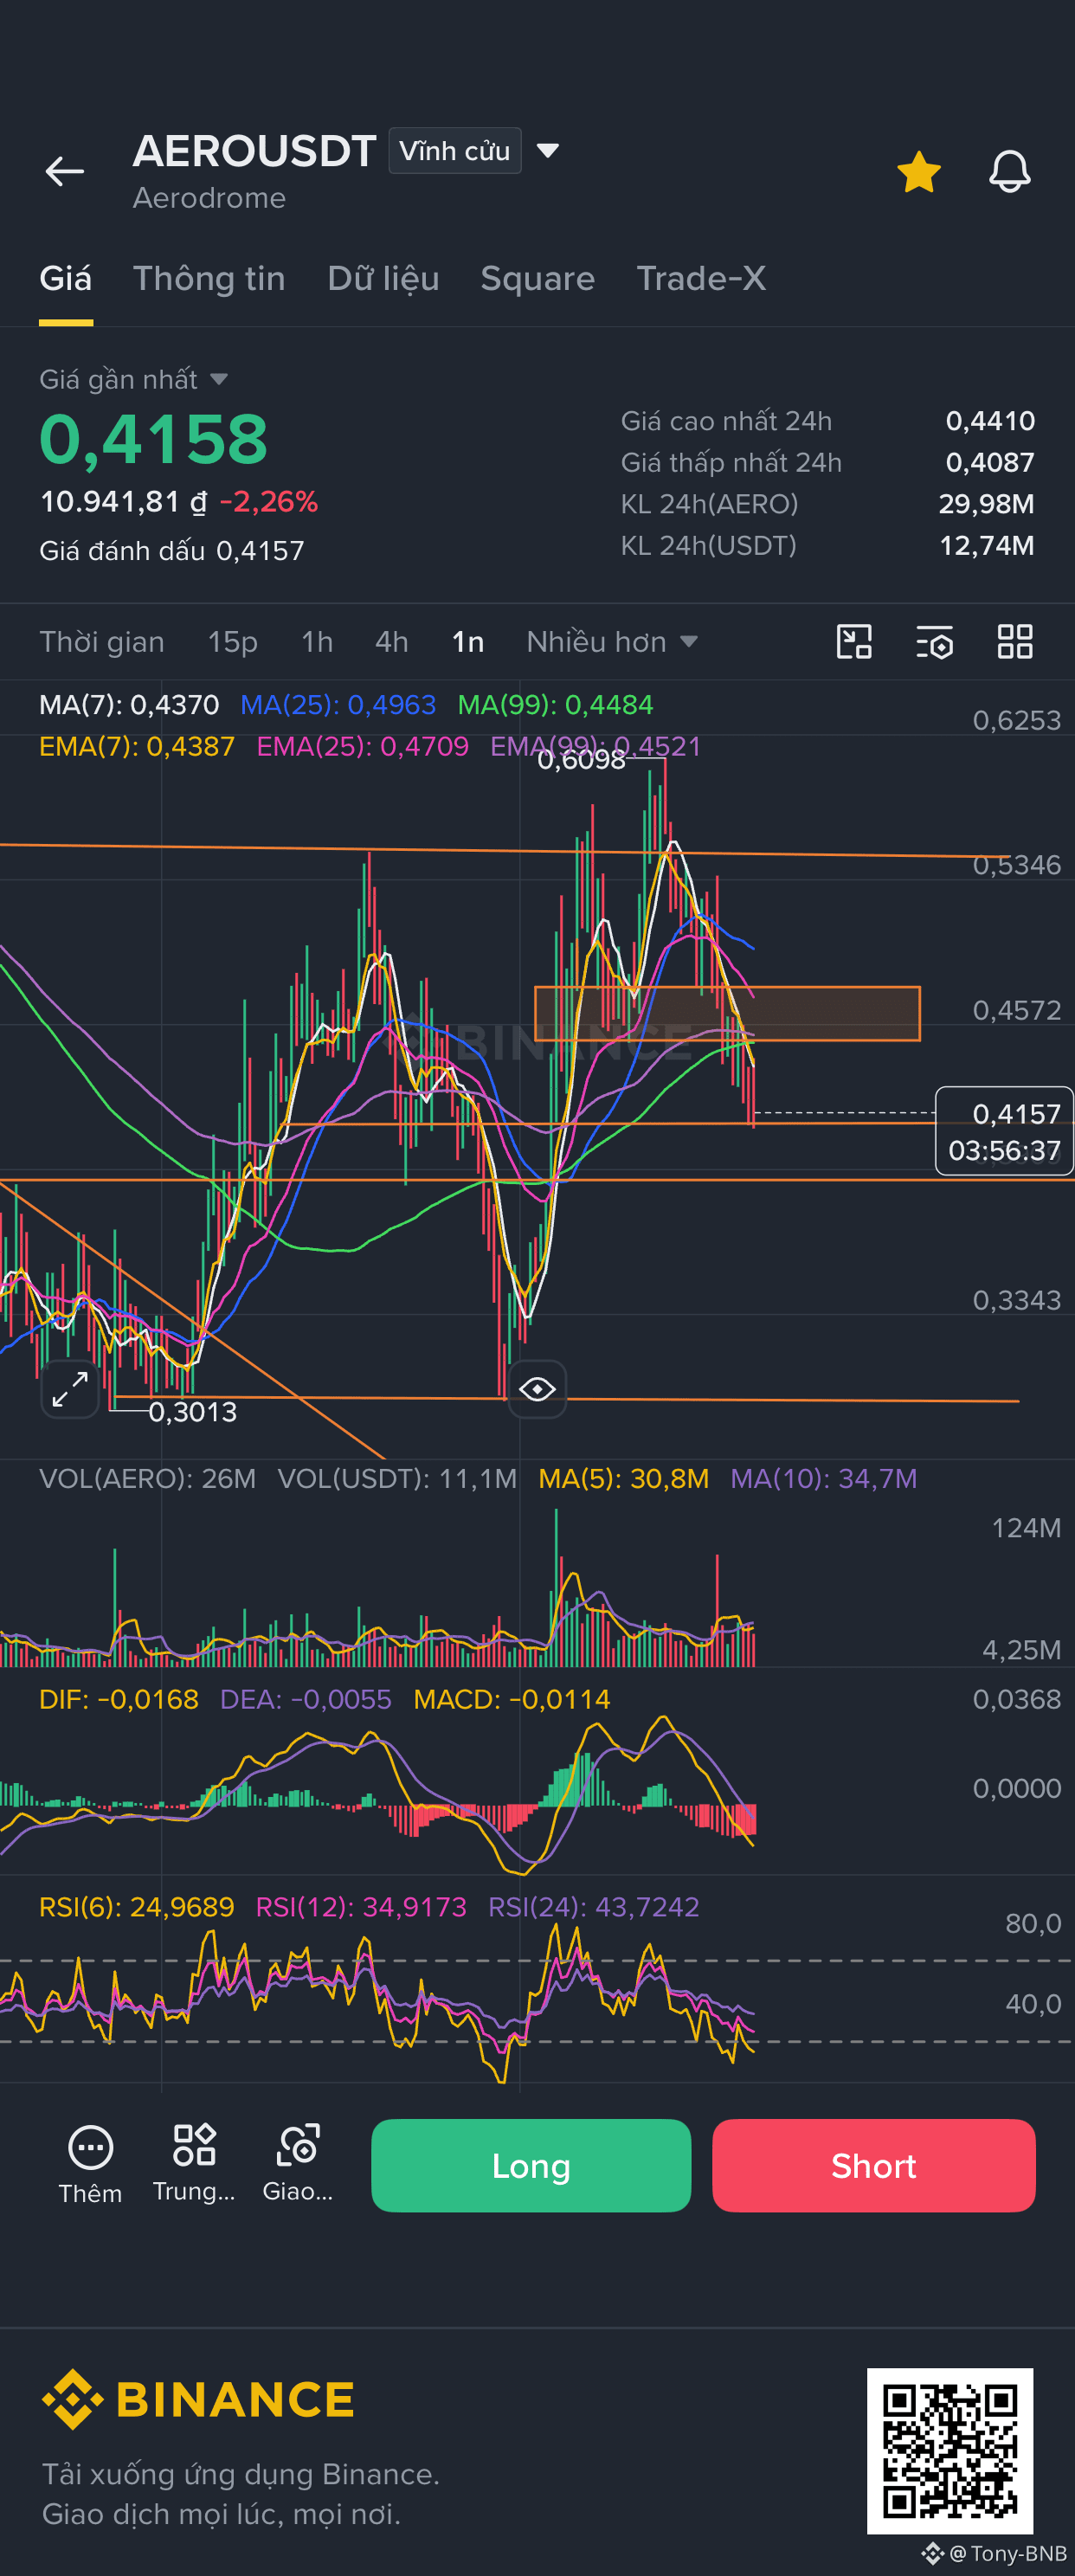The image size is (1075, 2576).
Task: Open the grid layout icon
Action: point(1014,641)
